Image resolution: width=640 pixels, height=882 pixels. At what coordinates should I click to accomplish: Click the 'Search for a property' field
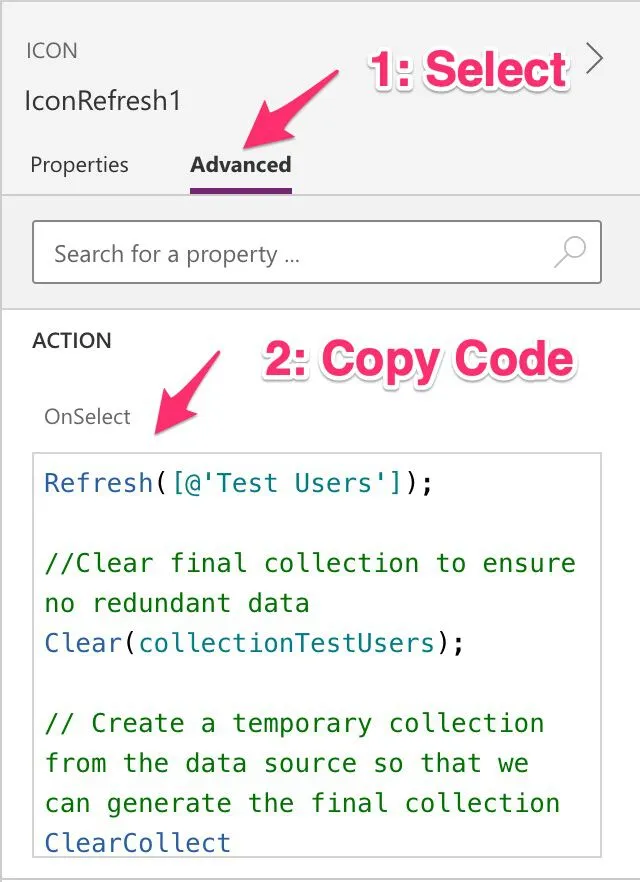[x=290, y=254]
